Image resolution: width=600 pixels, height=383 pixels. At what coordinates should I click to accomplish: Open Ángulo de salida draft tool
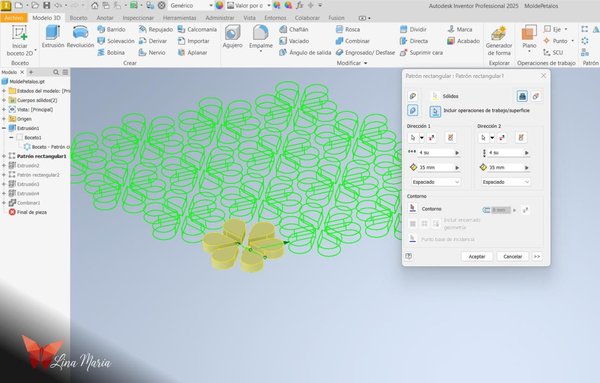pyautogui.click(x=305, y=52)
